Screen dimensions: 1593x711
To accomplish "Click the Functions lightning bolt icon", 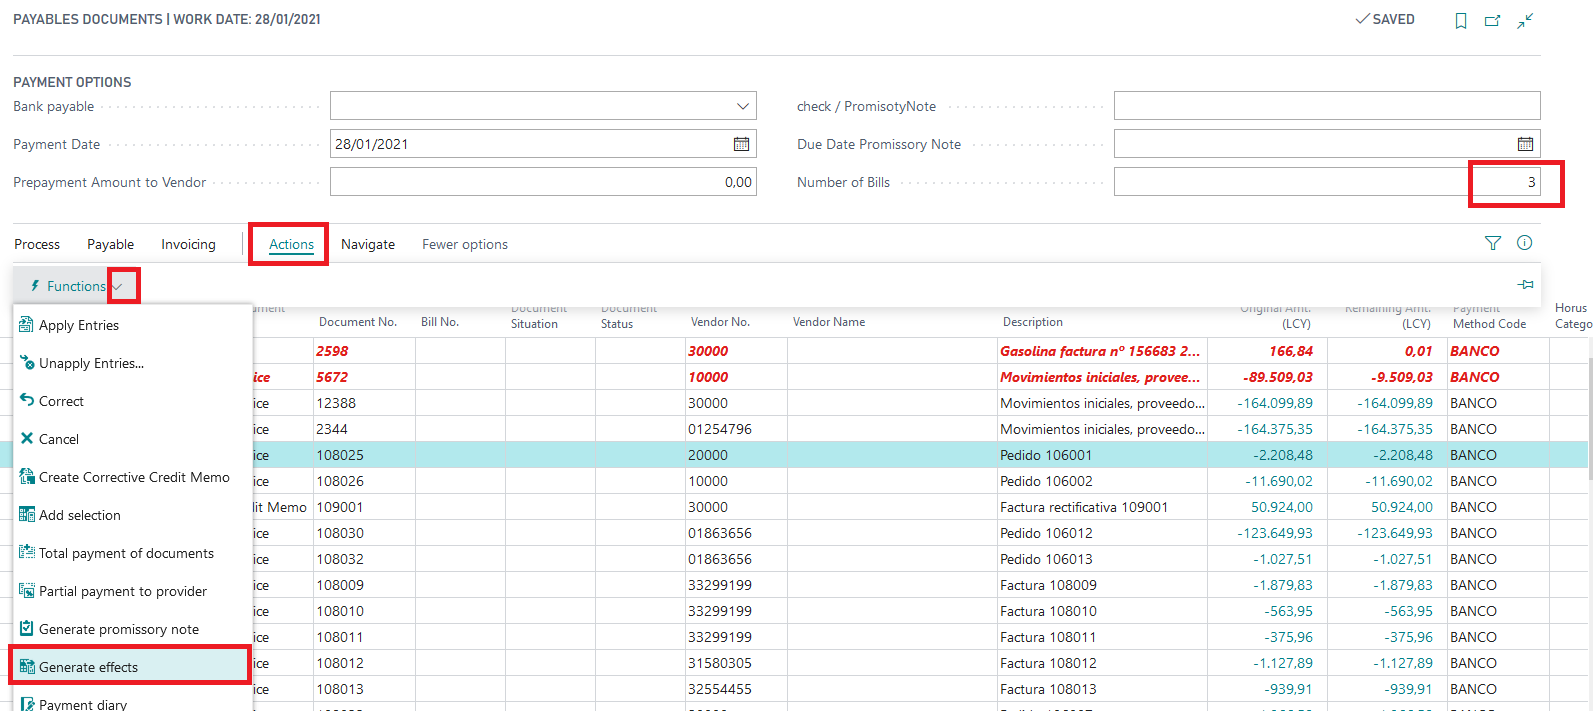I will pos(36,286).
